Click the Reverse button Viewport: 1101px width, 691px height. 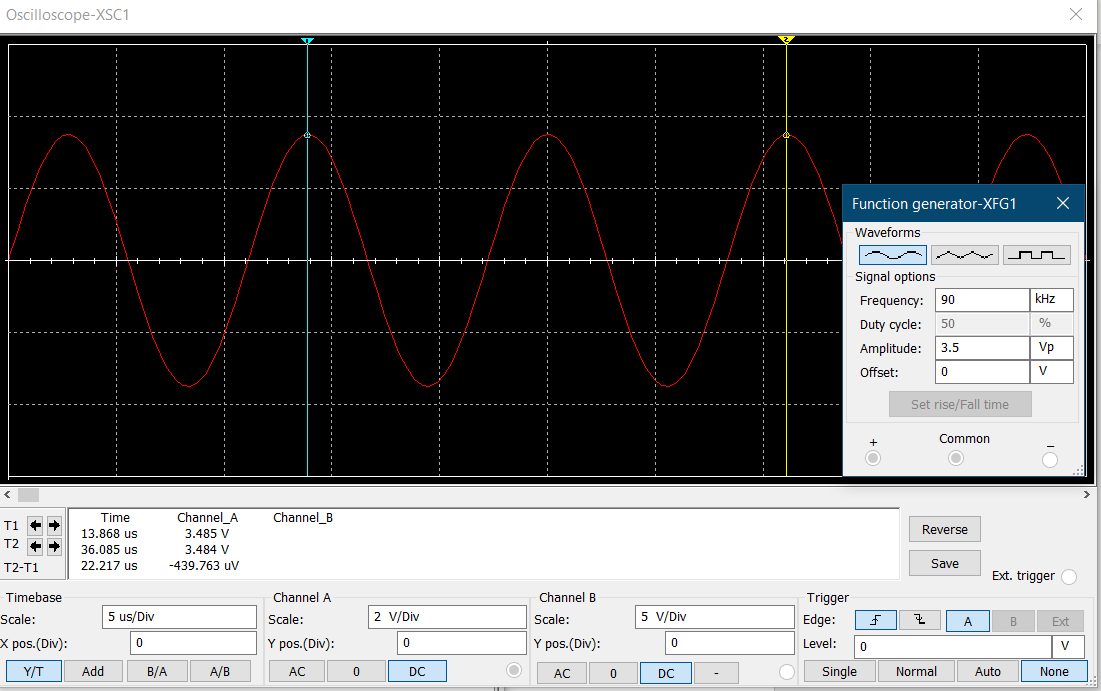944,528
